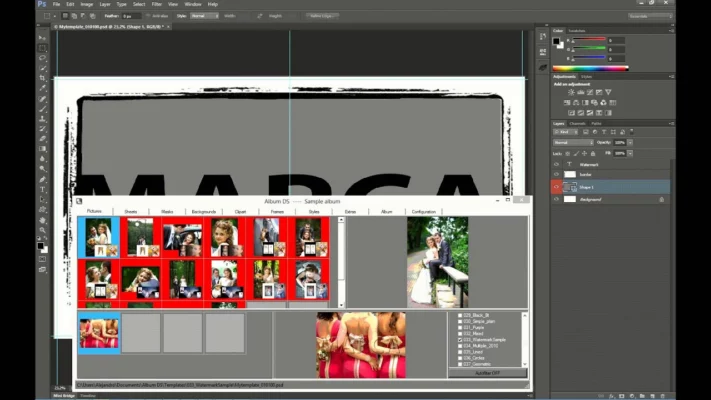Select the Eraser tool
The width and height of the screenshot is (711, 400).
point(42,138)
